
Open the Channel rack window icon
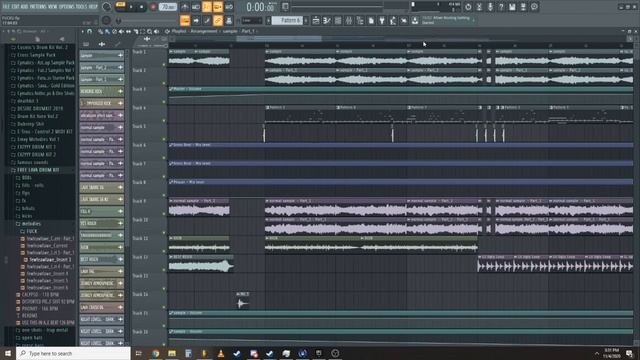point(338,20)
